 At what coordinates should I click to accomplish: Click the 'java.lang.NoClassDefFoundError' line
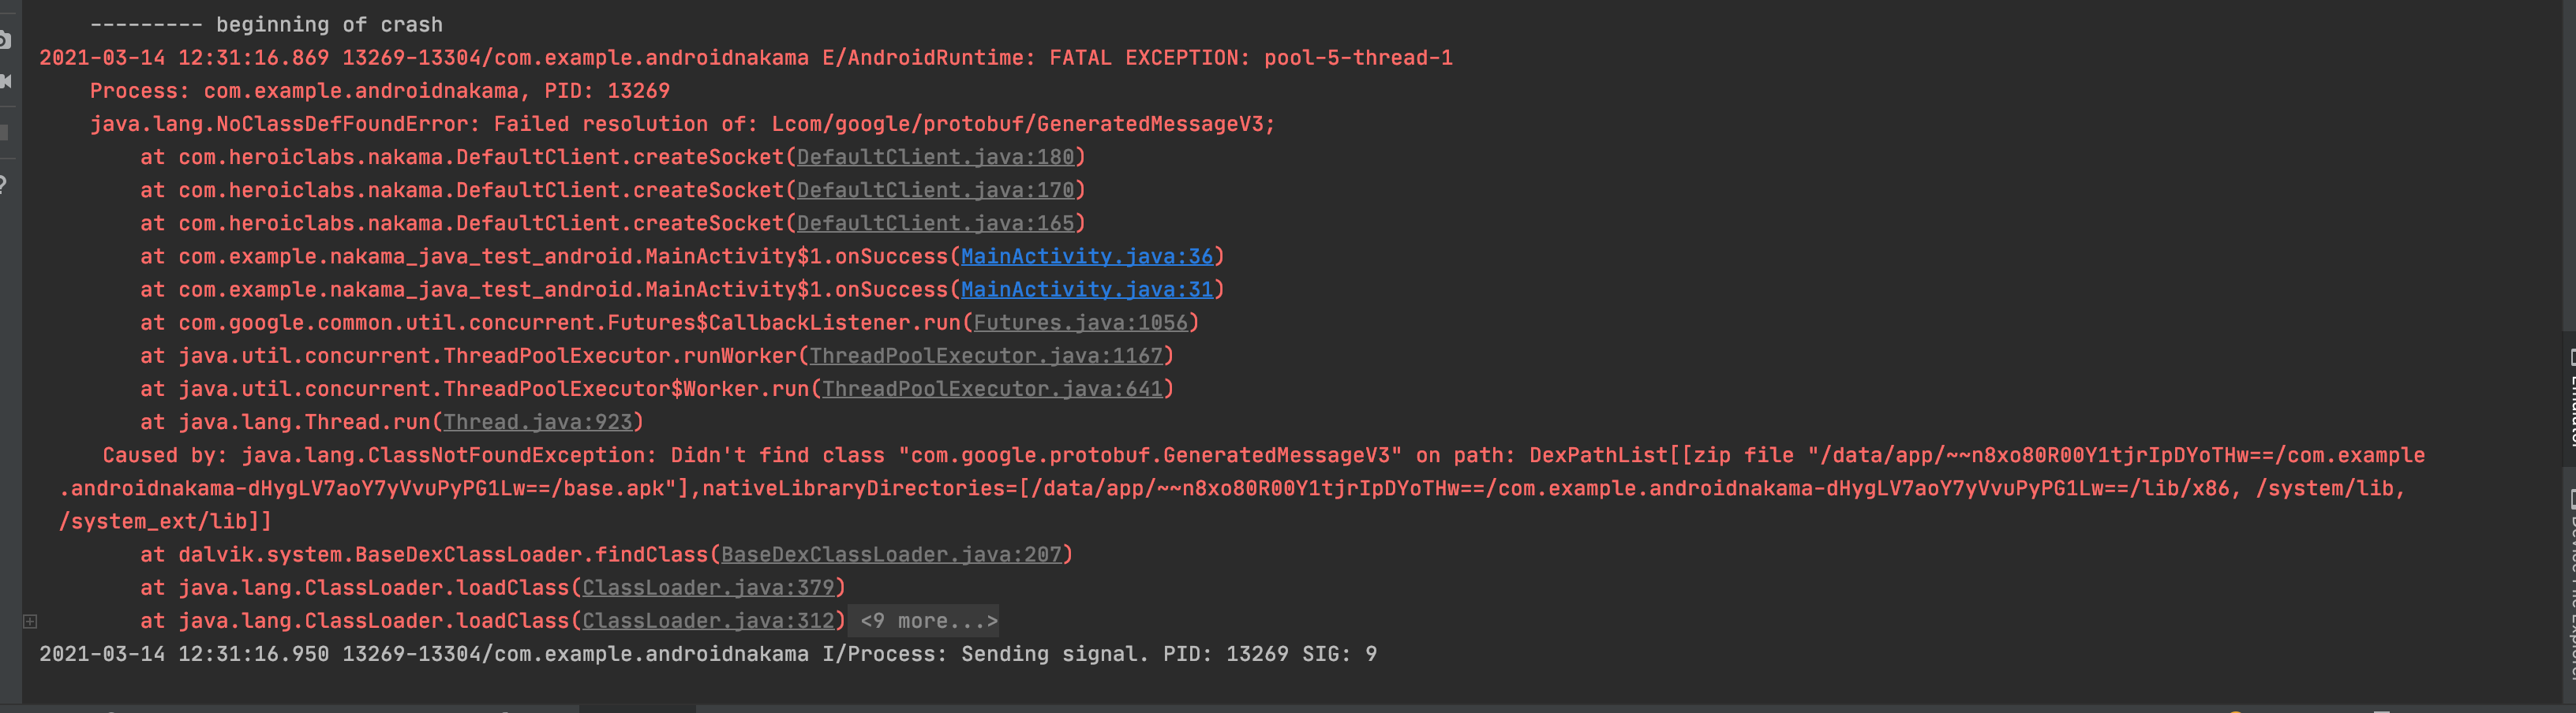(682, 124)
